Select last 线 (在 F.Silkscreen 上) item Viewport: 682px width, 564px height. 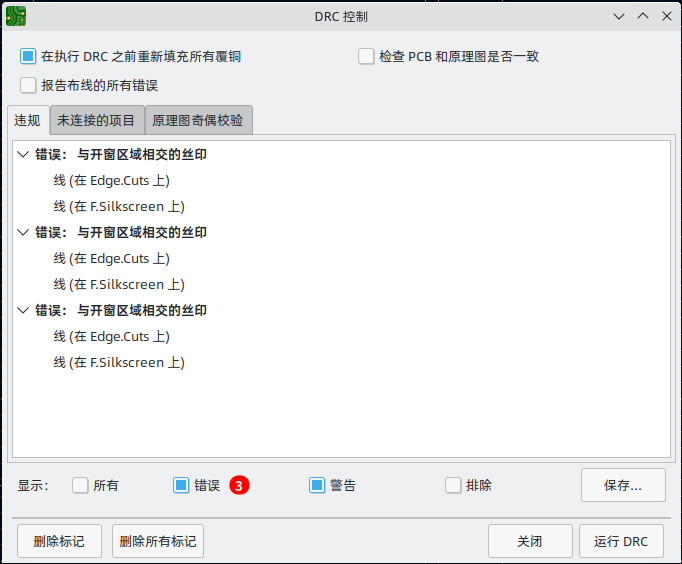(x=119, y=363)
